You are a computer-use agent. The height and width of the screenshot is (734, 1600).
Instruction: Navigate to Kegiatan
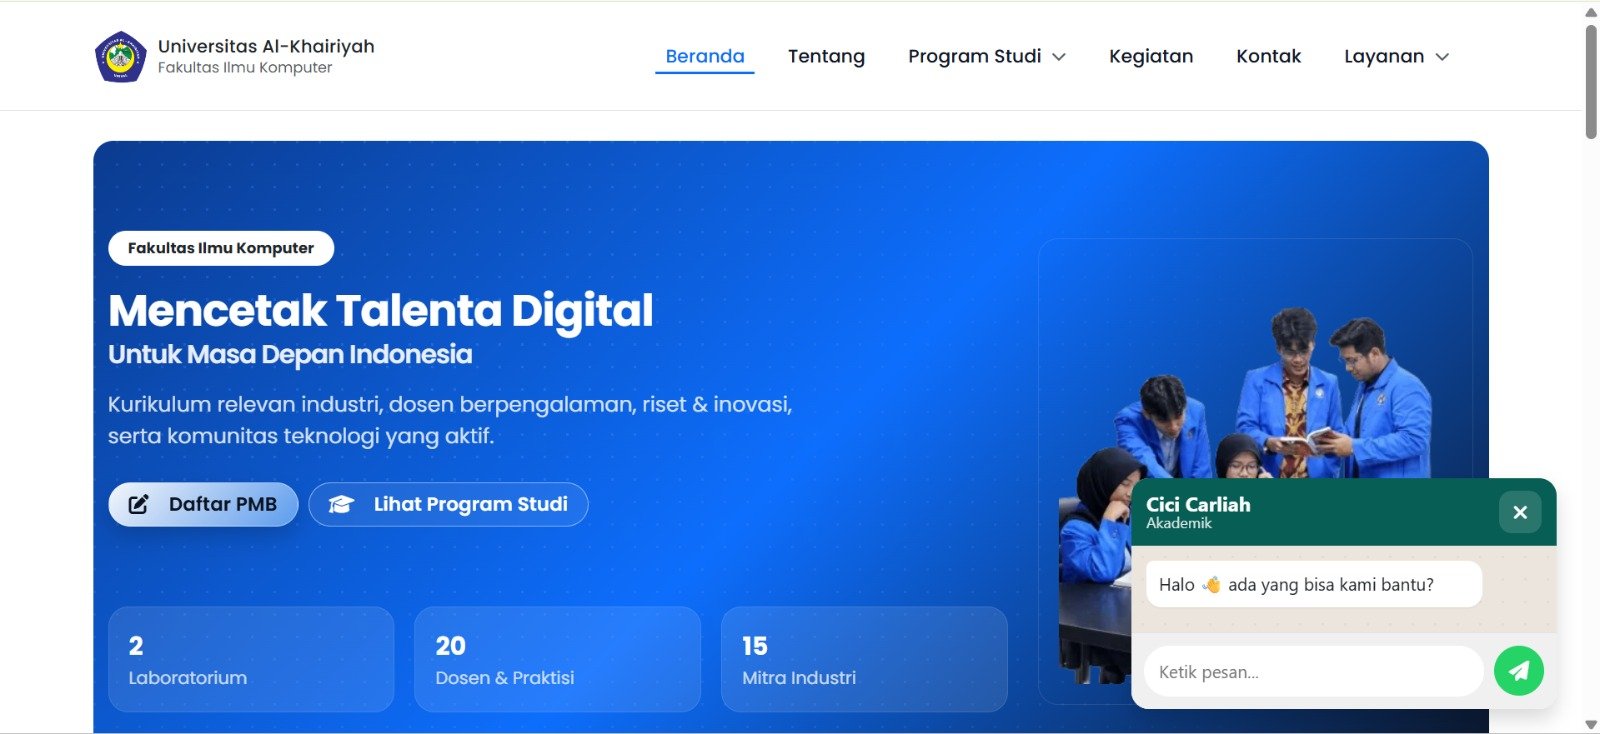(1151, 56)
